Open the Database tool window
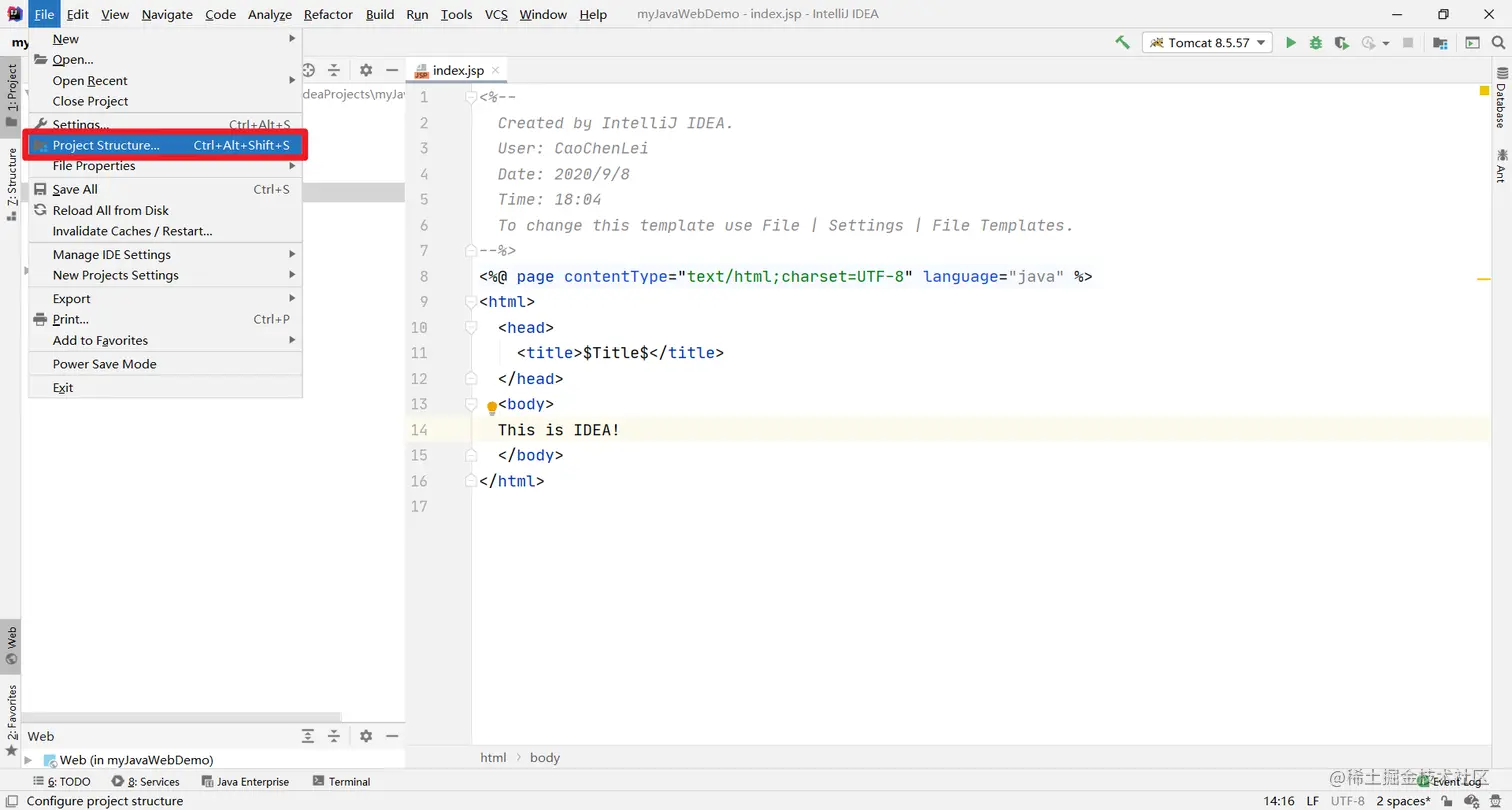The height and width of the screenshot is (810, 1512). point(1501,99)
